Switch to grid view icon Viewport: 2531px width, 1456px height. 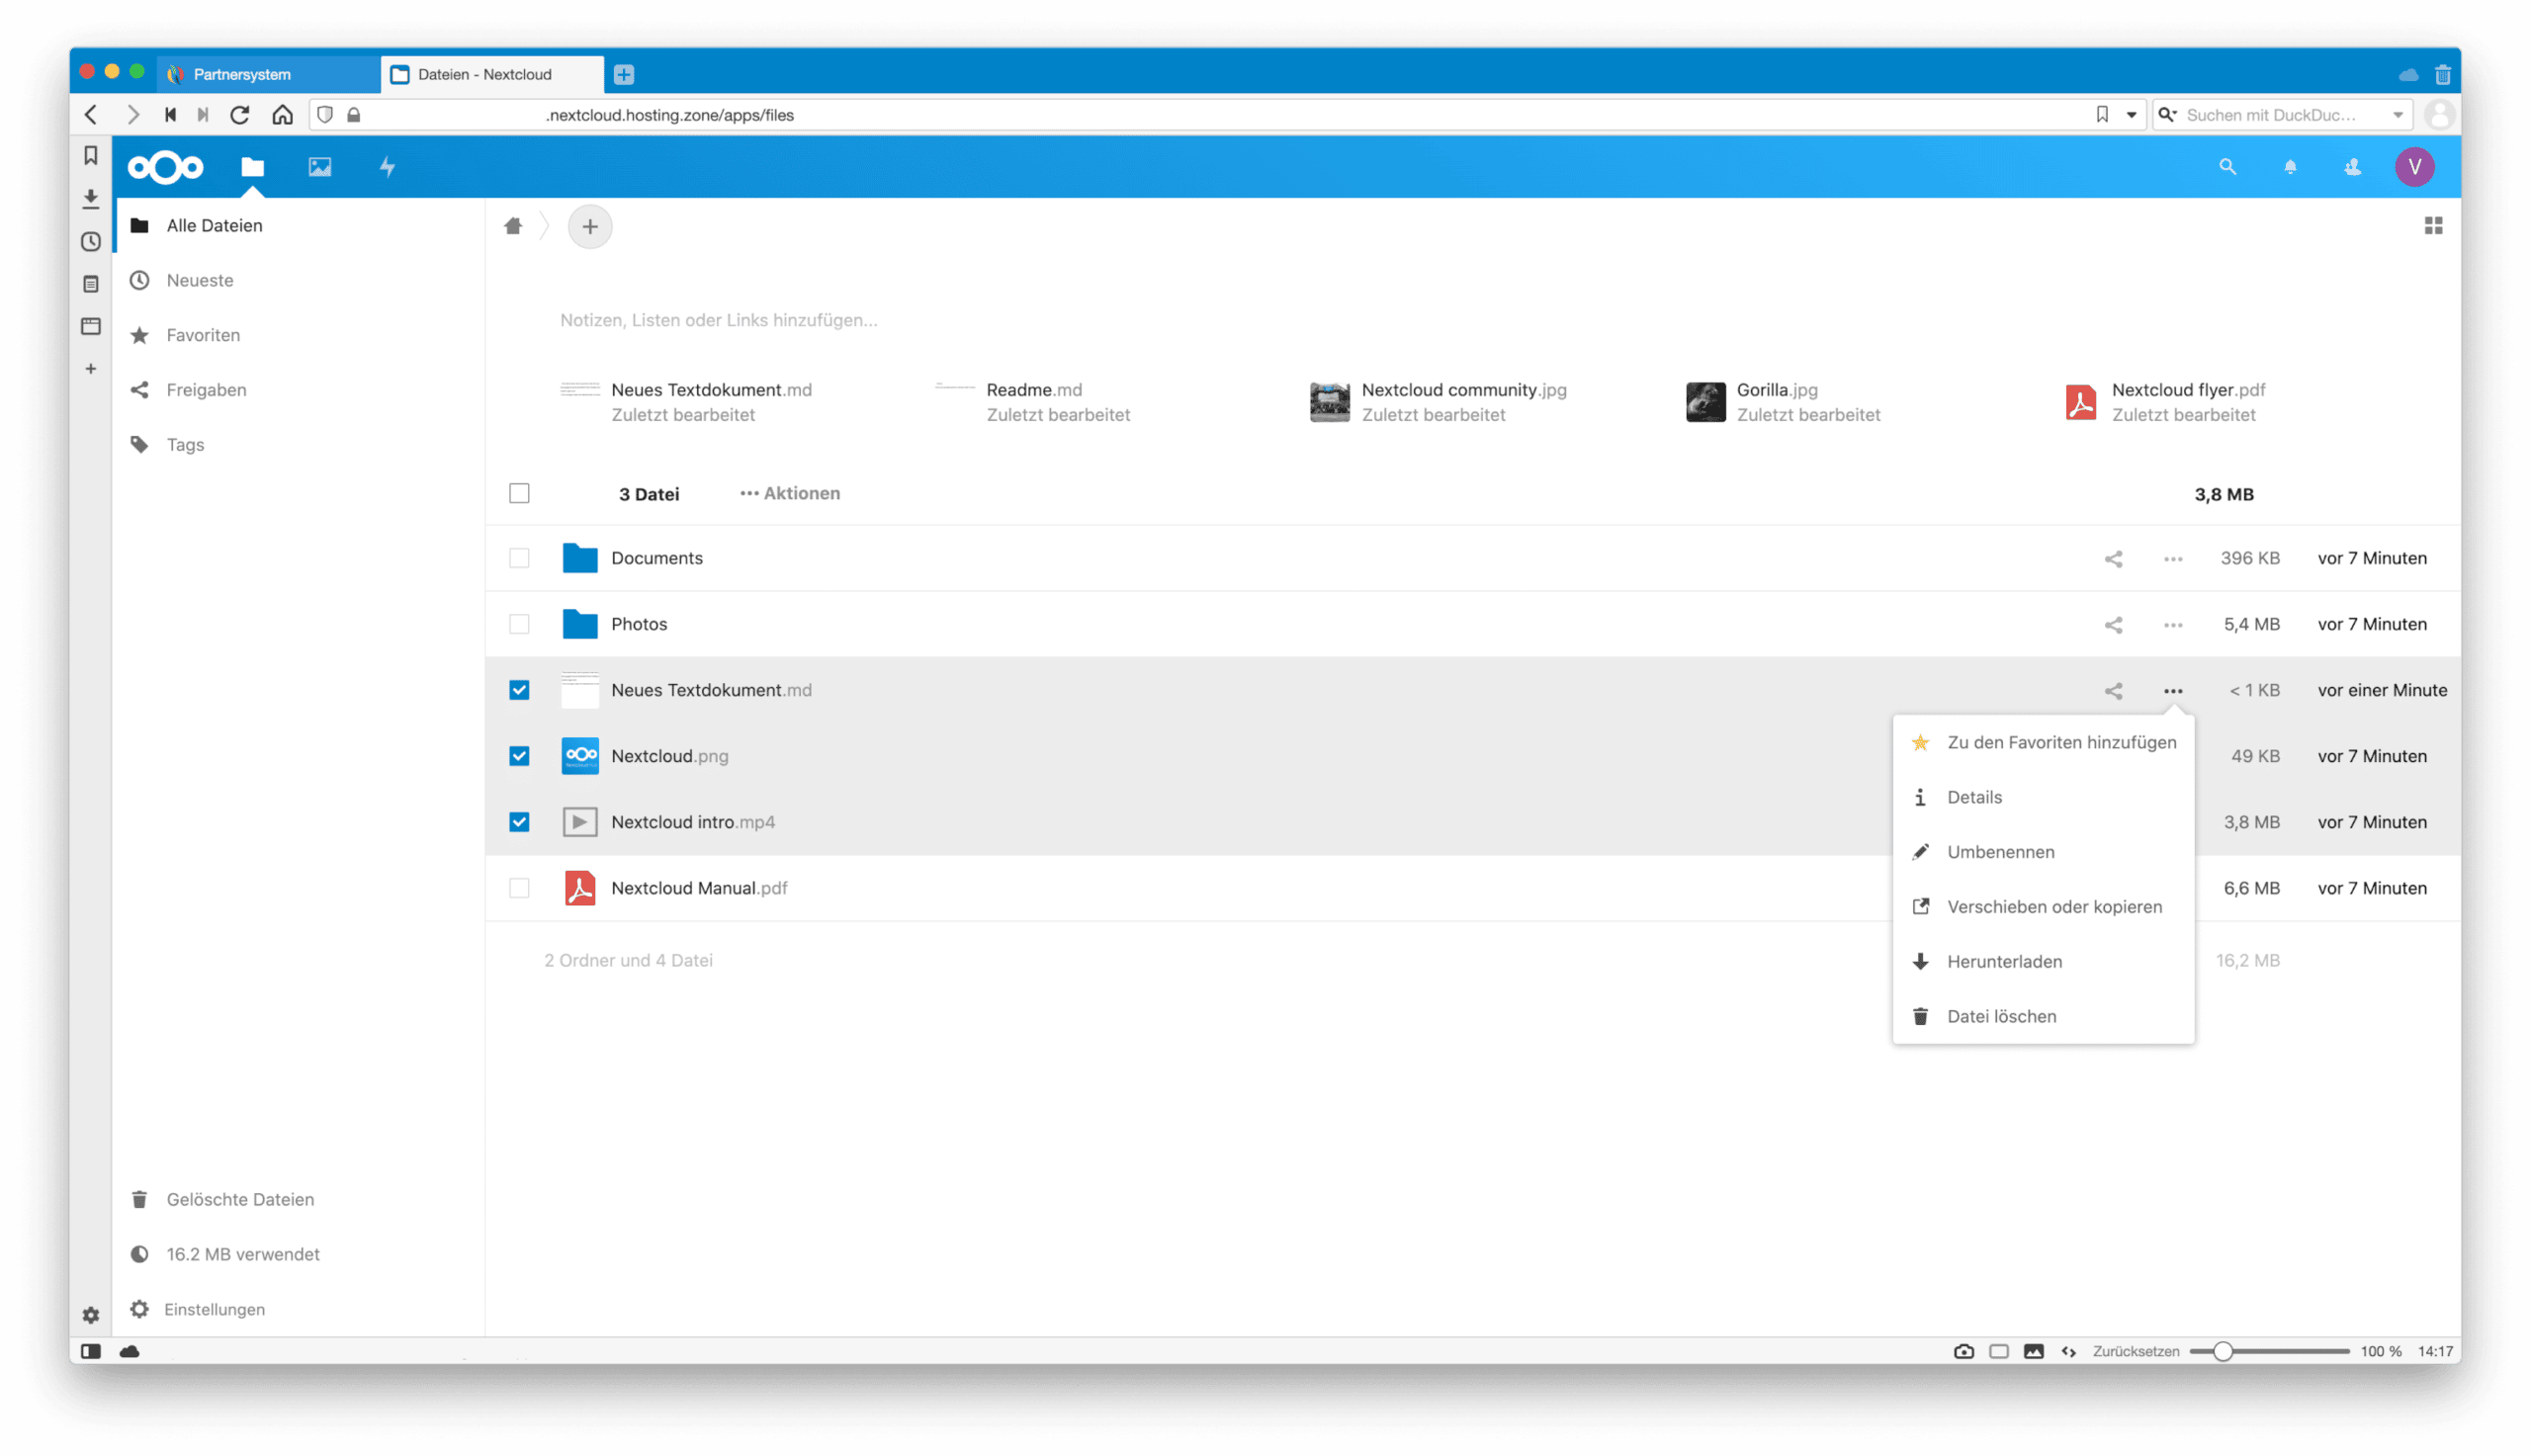(2433, 226)
